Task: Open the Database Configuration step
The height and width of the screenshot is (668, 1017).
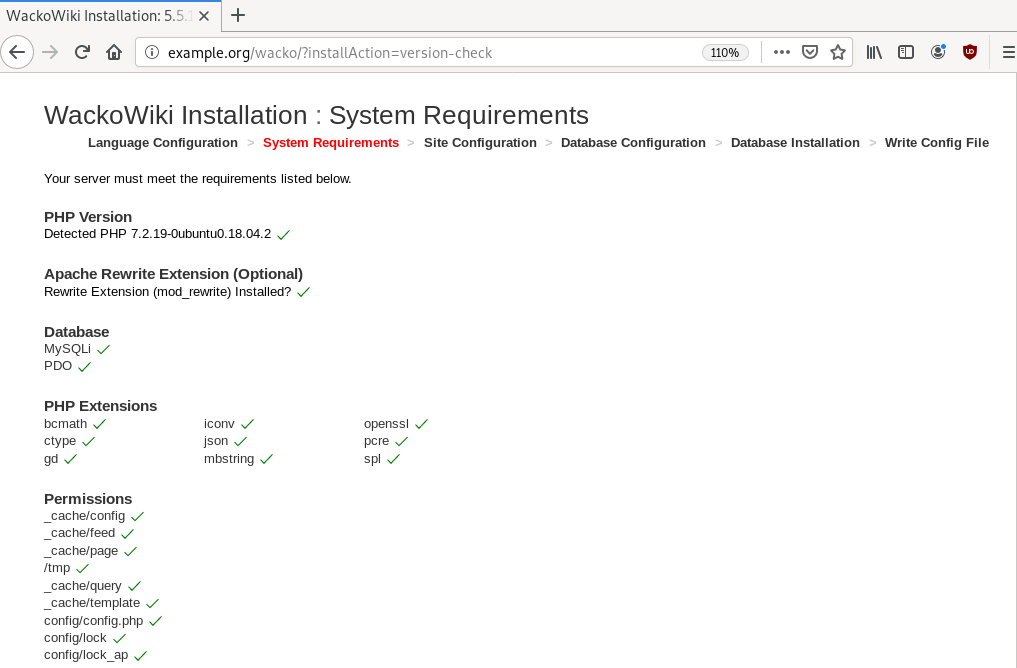Action: [x=633, y=143]
